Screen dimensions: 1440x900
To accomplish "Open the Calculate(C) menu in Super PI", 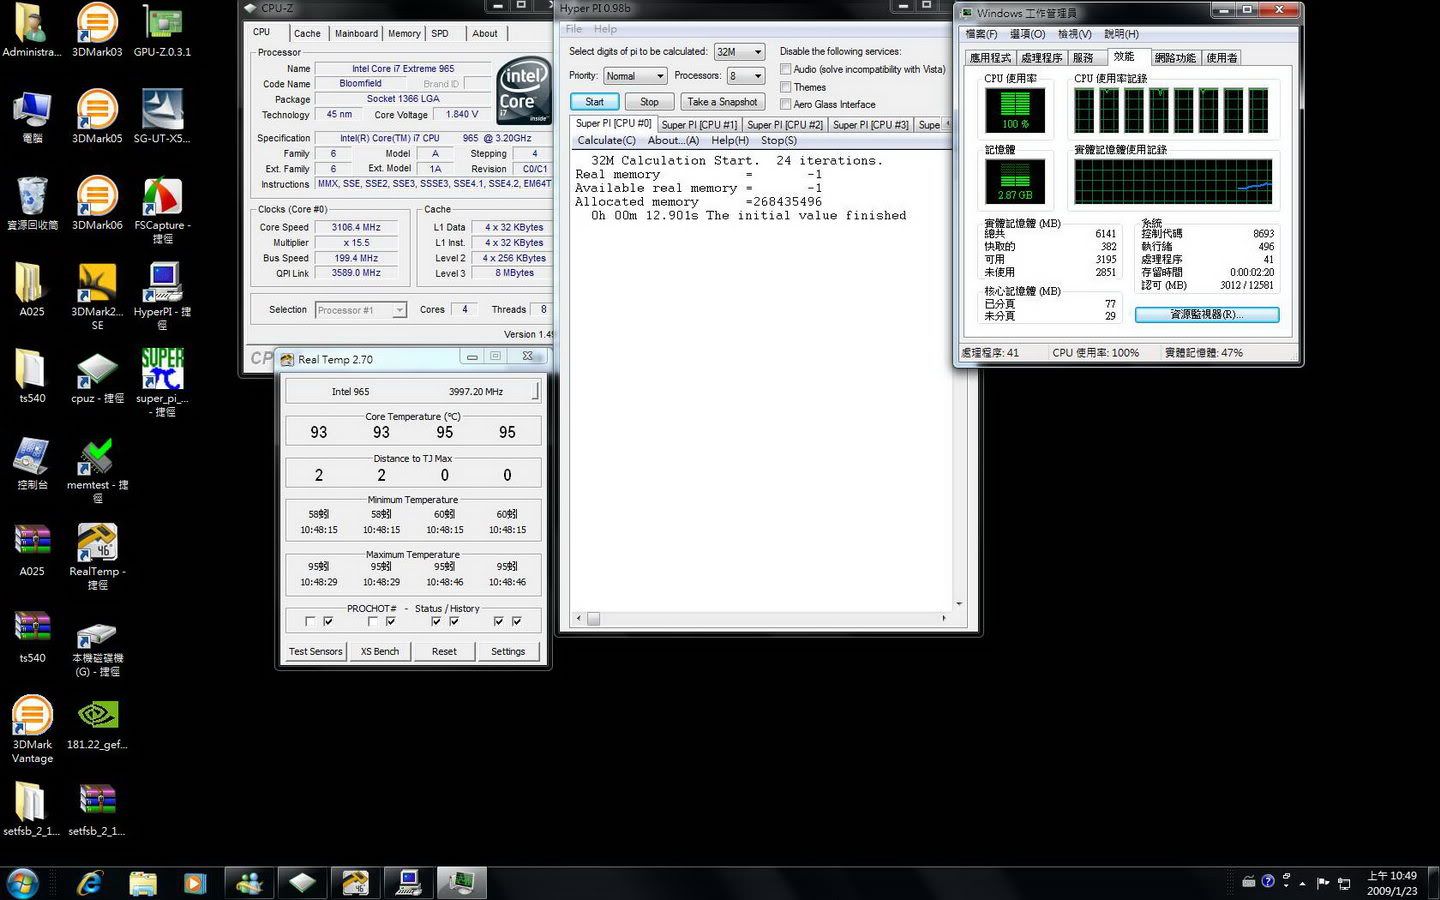I will tap(606, 140).
